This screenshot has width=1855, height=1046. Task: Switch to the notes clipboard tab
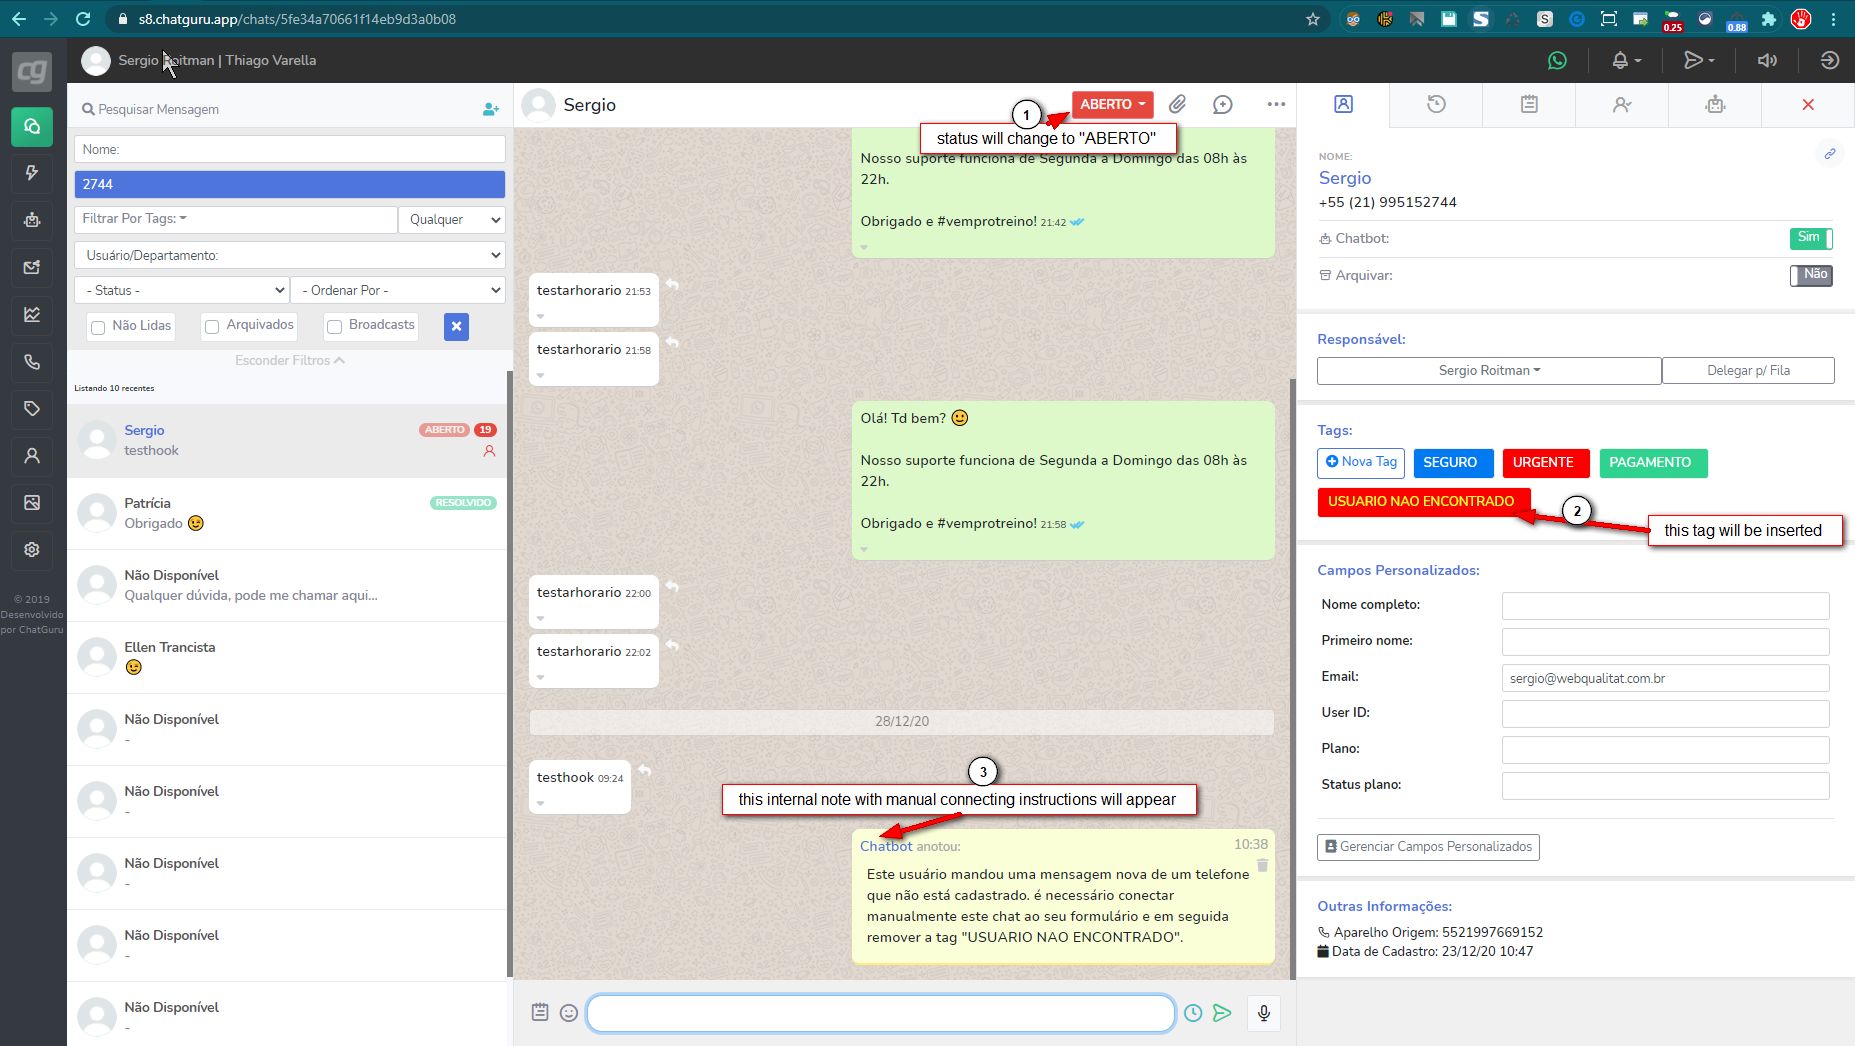click(x=1529, y=104)
